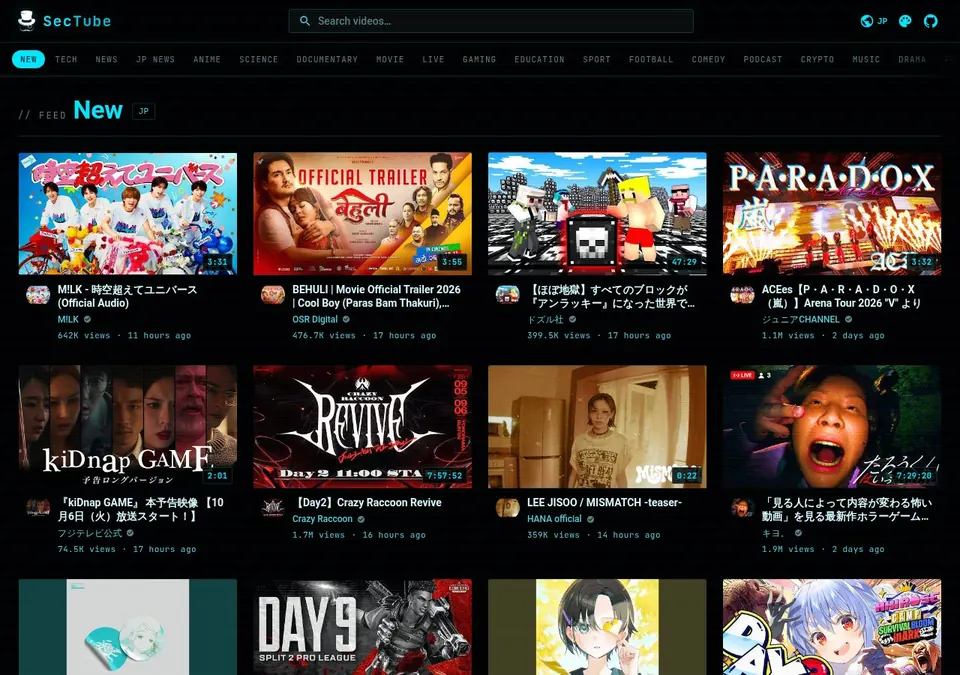The height and width of the screenshot is (675, 960).
Task: Open the Minecraft ほぼ地獄 video thumbnail
Action: tap(597, 214)
